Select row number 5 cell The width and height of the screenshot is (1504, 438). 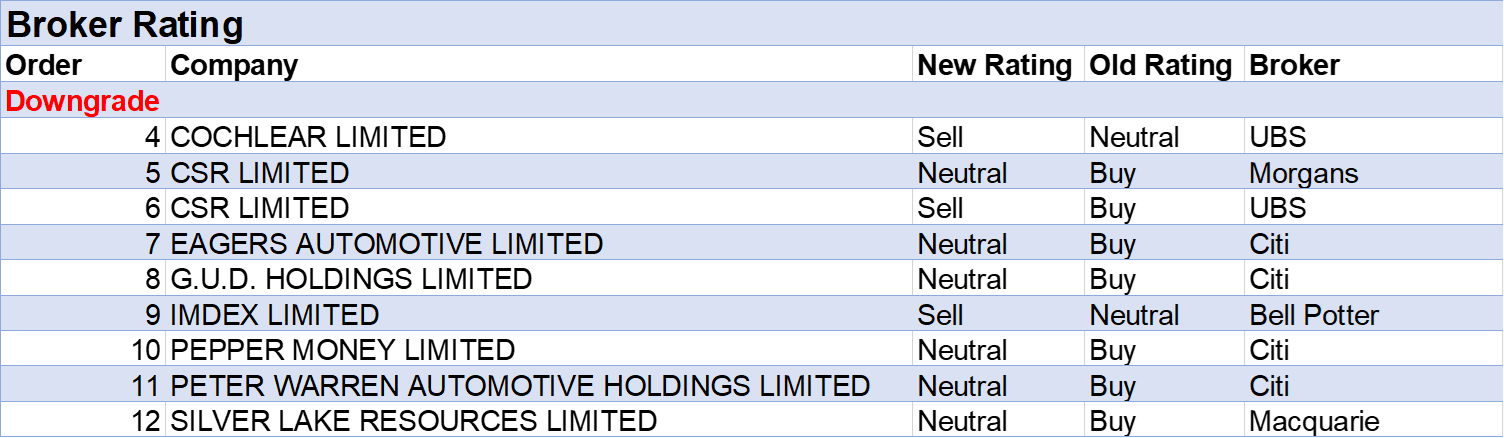[x=152, y=173]
